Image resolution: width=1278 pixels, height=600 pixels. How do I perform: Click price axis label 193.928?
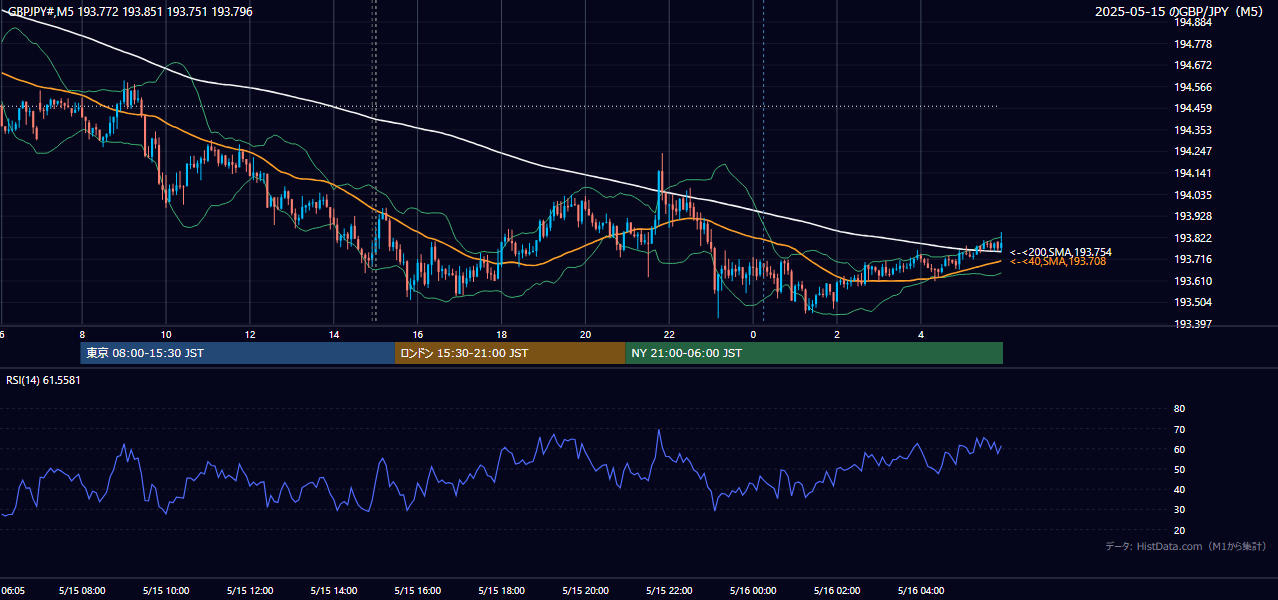pos(1193,216)
